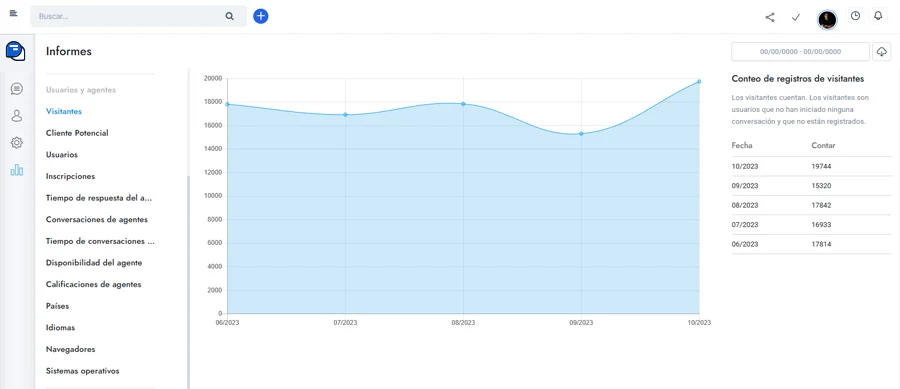Viewport: 900px width, 389px height.
Task: Open the Sistemas operativos report
Action: click(x=83, y=371)
